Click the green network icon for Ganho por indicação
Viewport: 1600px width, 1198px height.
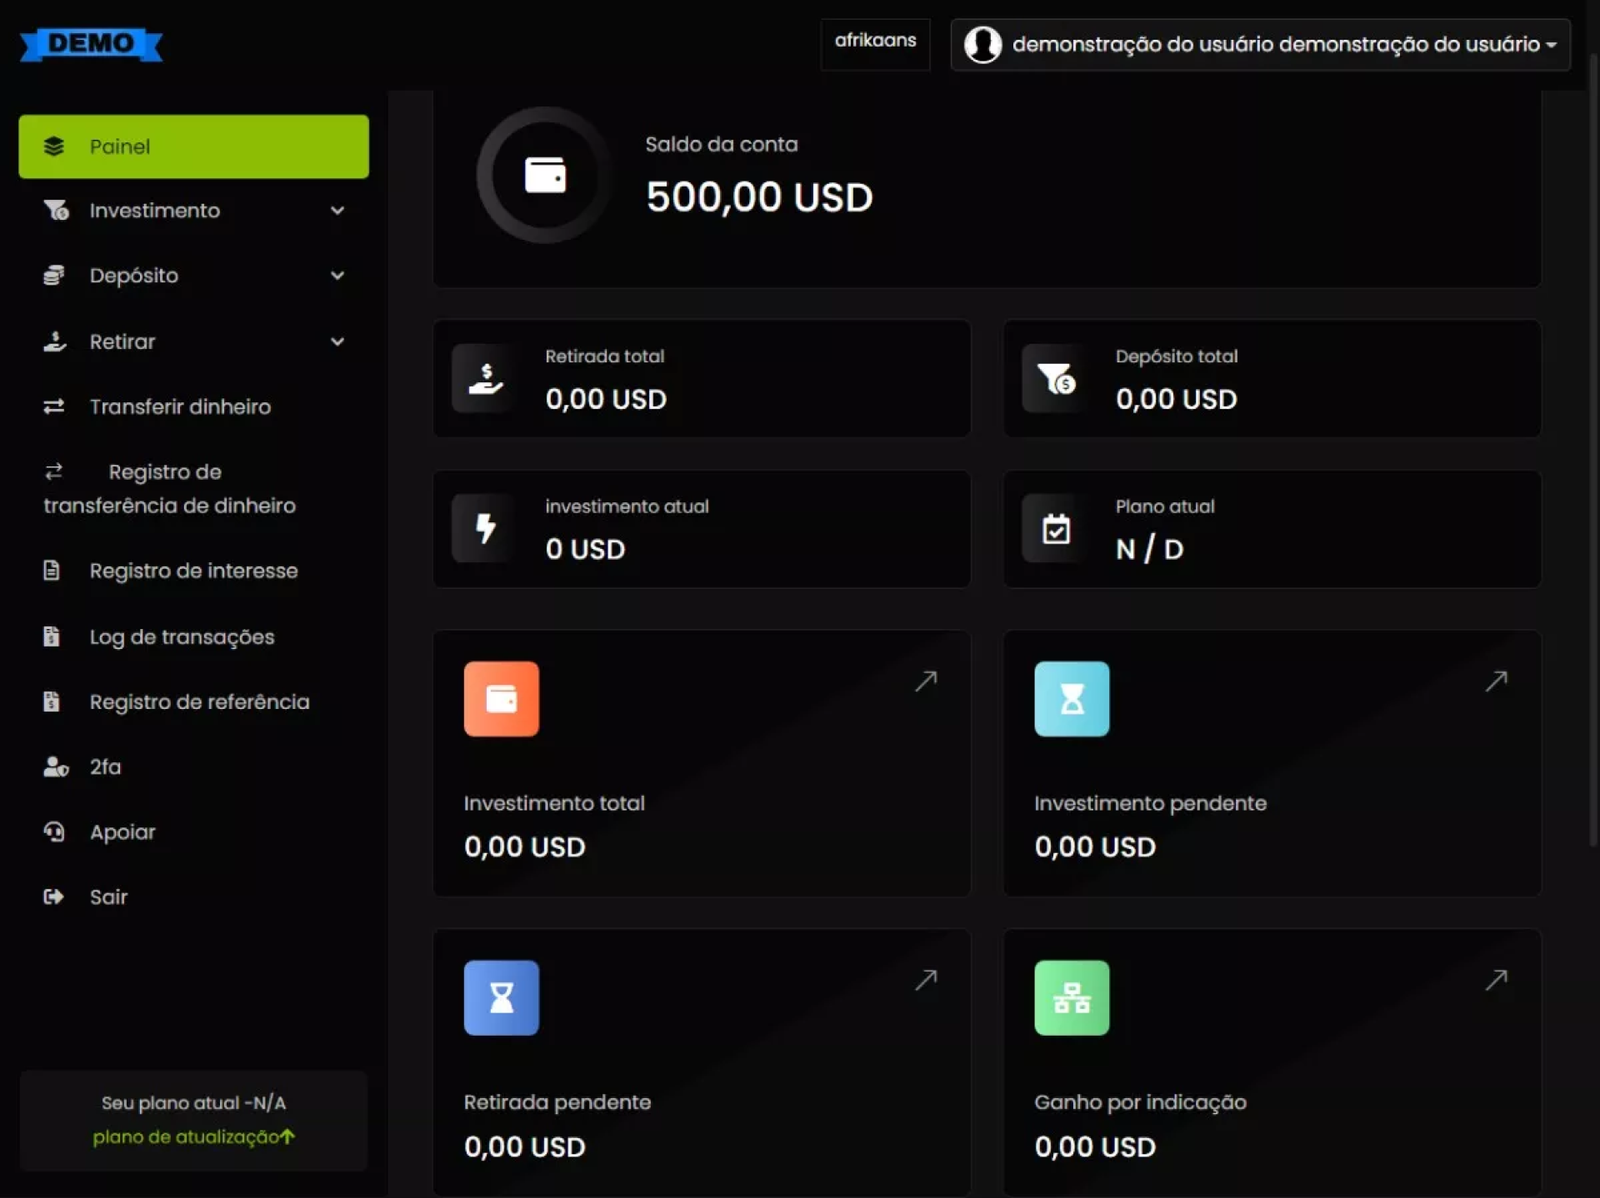point(1071,998)
